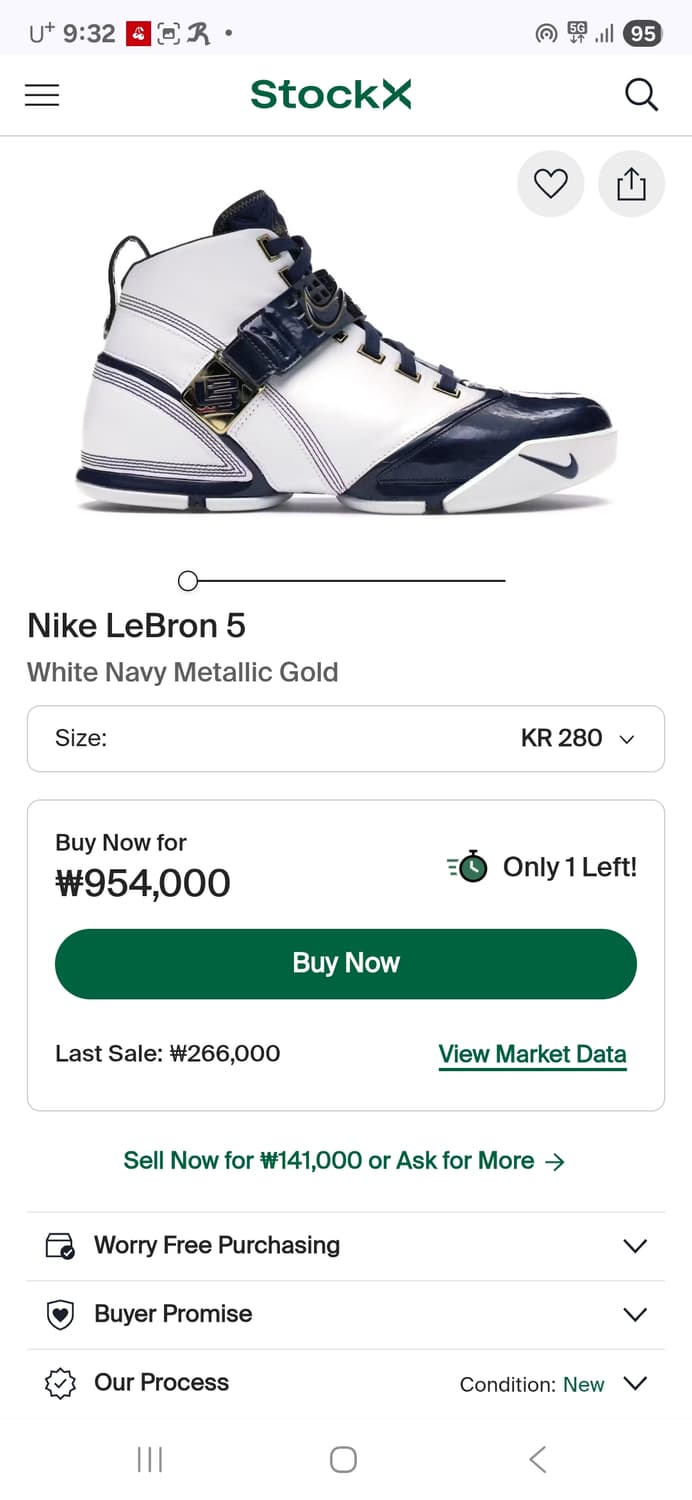Viewport: 692px width, 1500px height.
Task: Open the View Market Data link
Action: tap(532, 1054)
